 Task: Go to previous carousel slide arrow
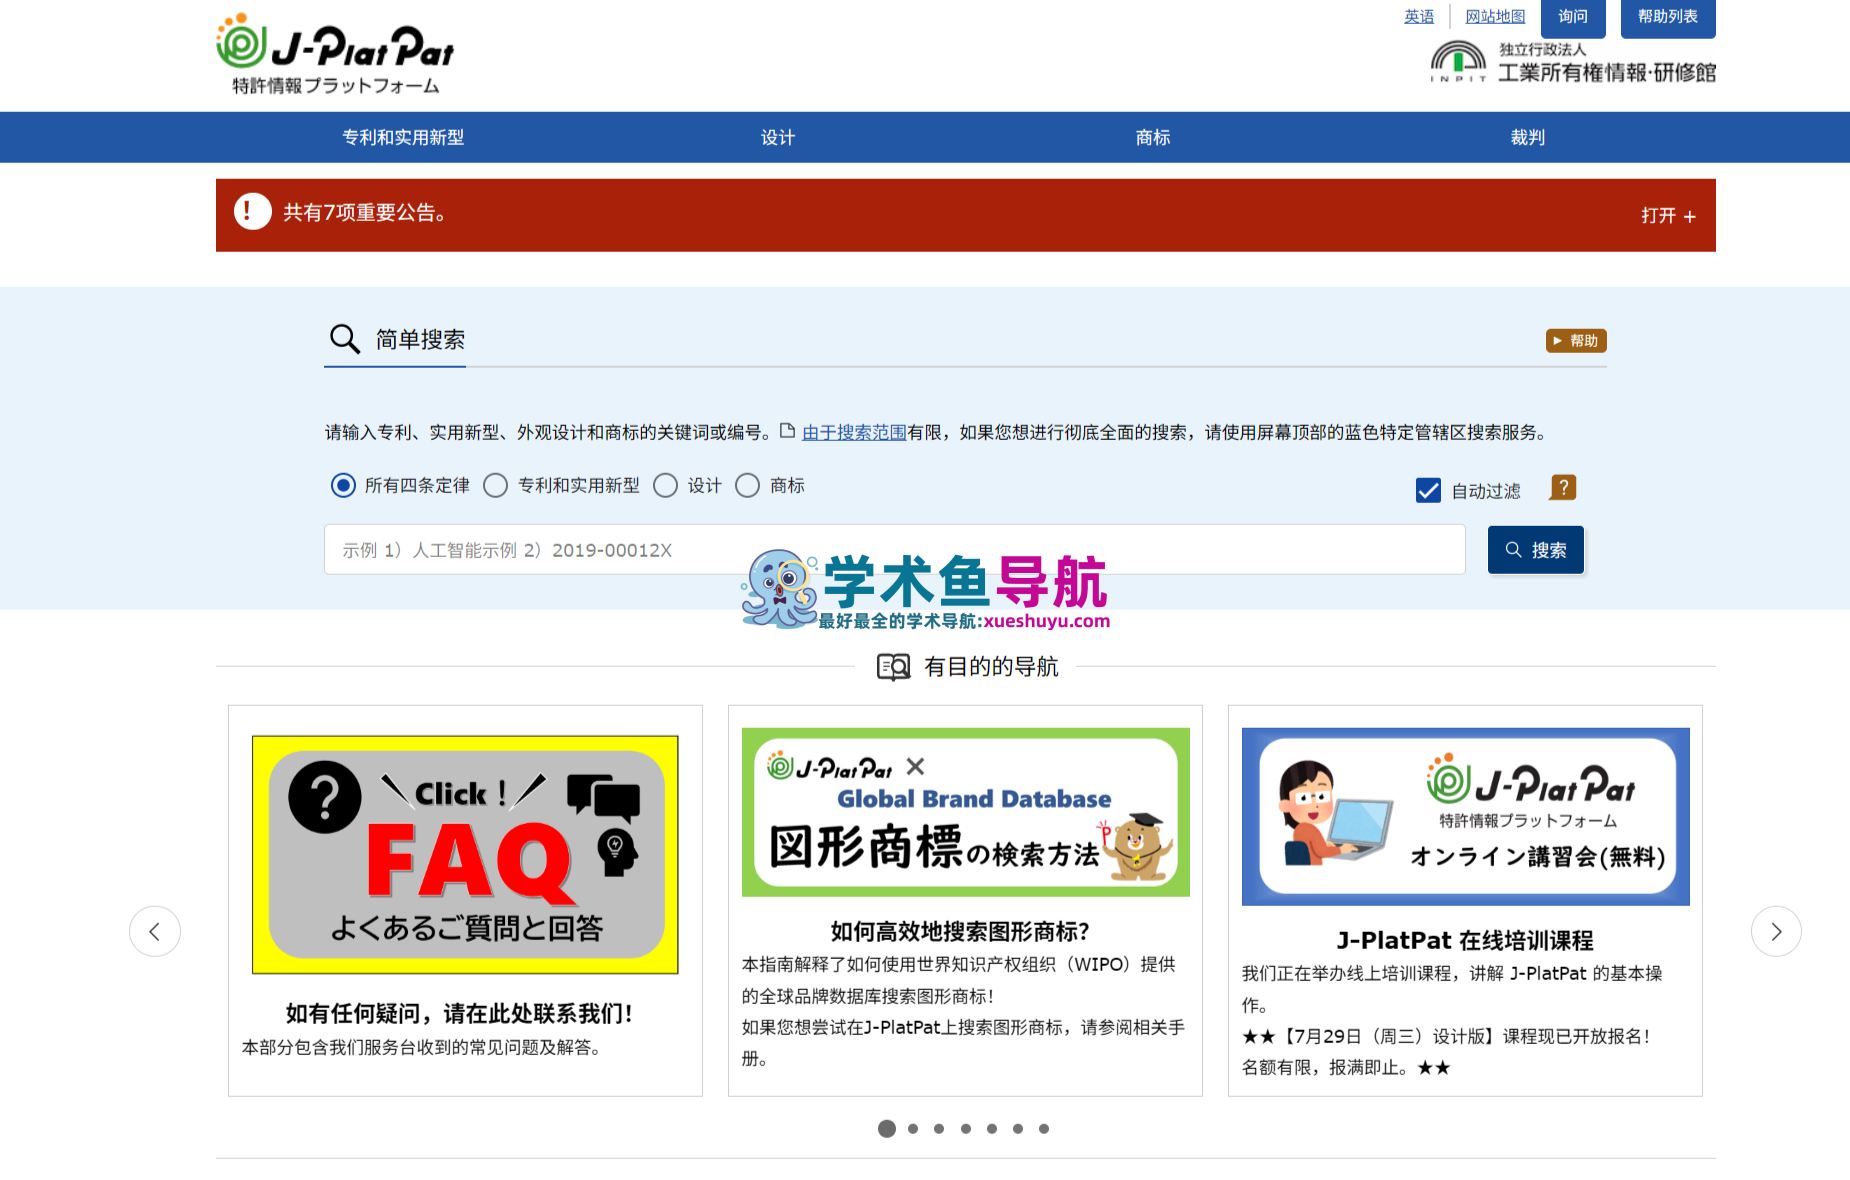click(x=155, y=931)
